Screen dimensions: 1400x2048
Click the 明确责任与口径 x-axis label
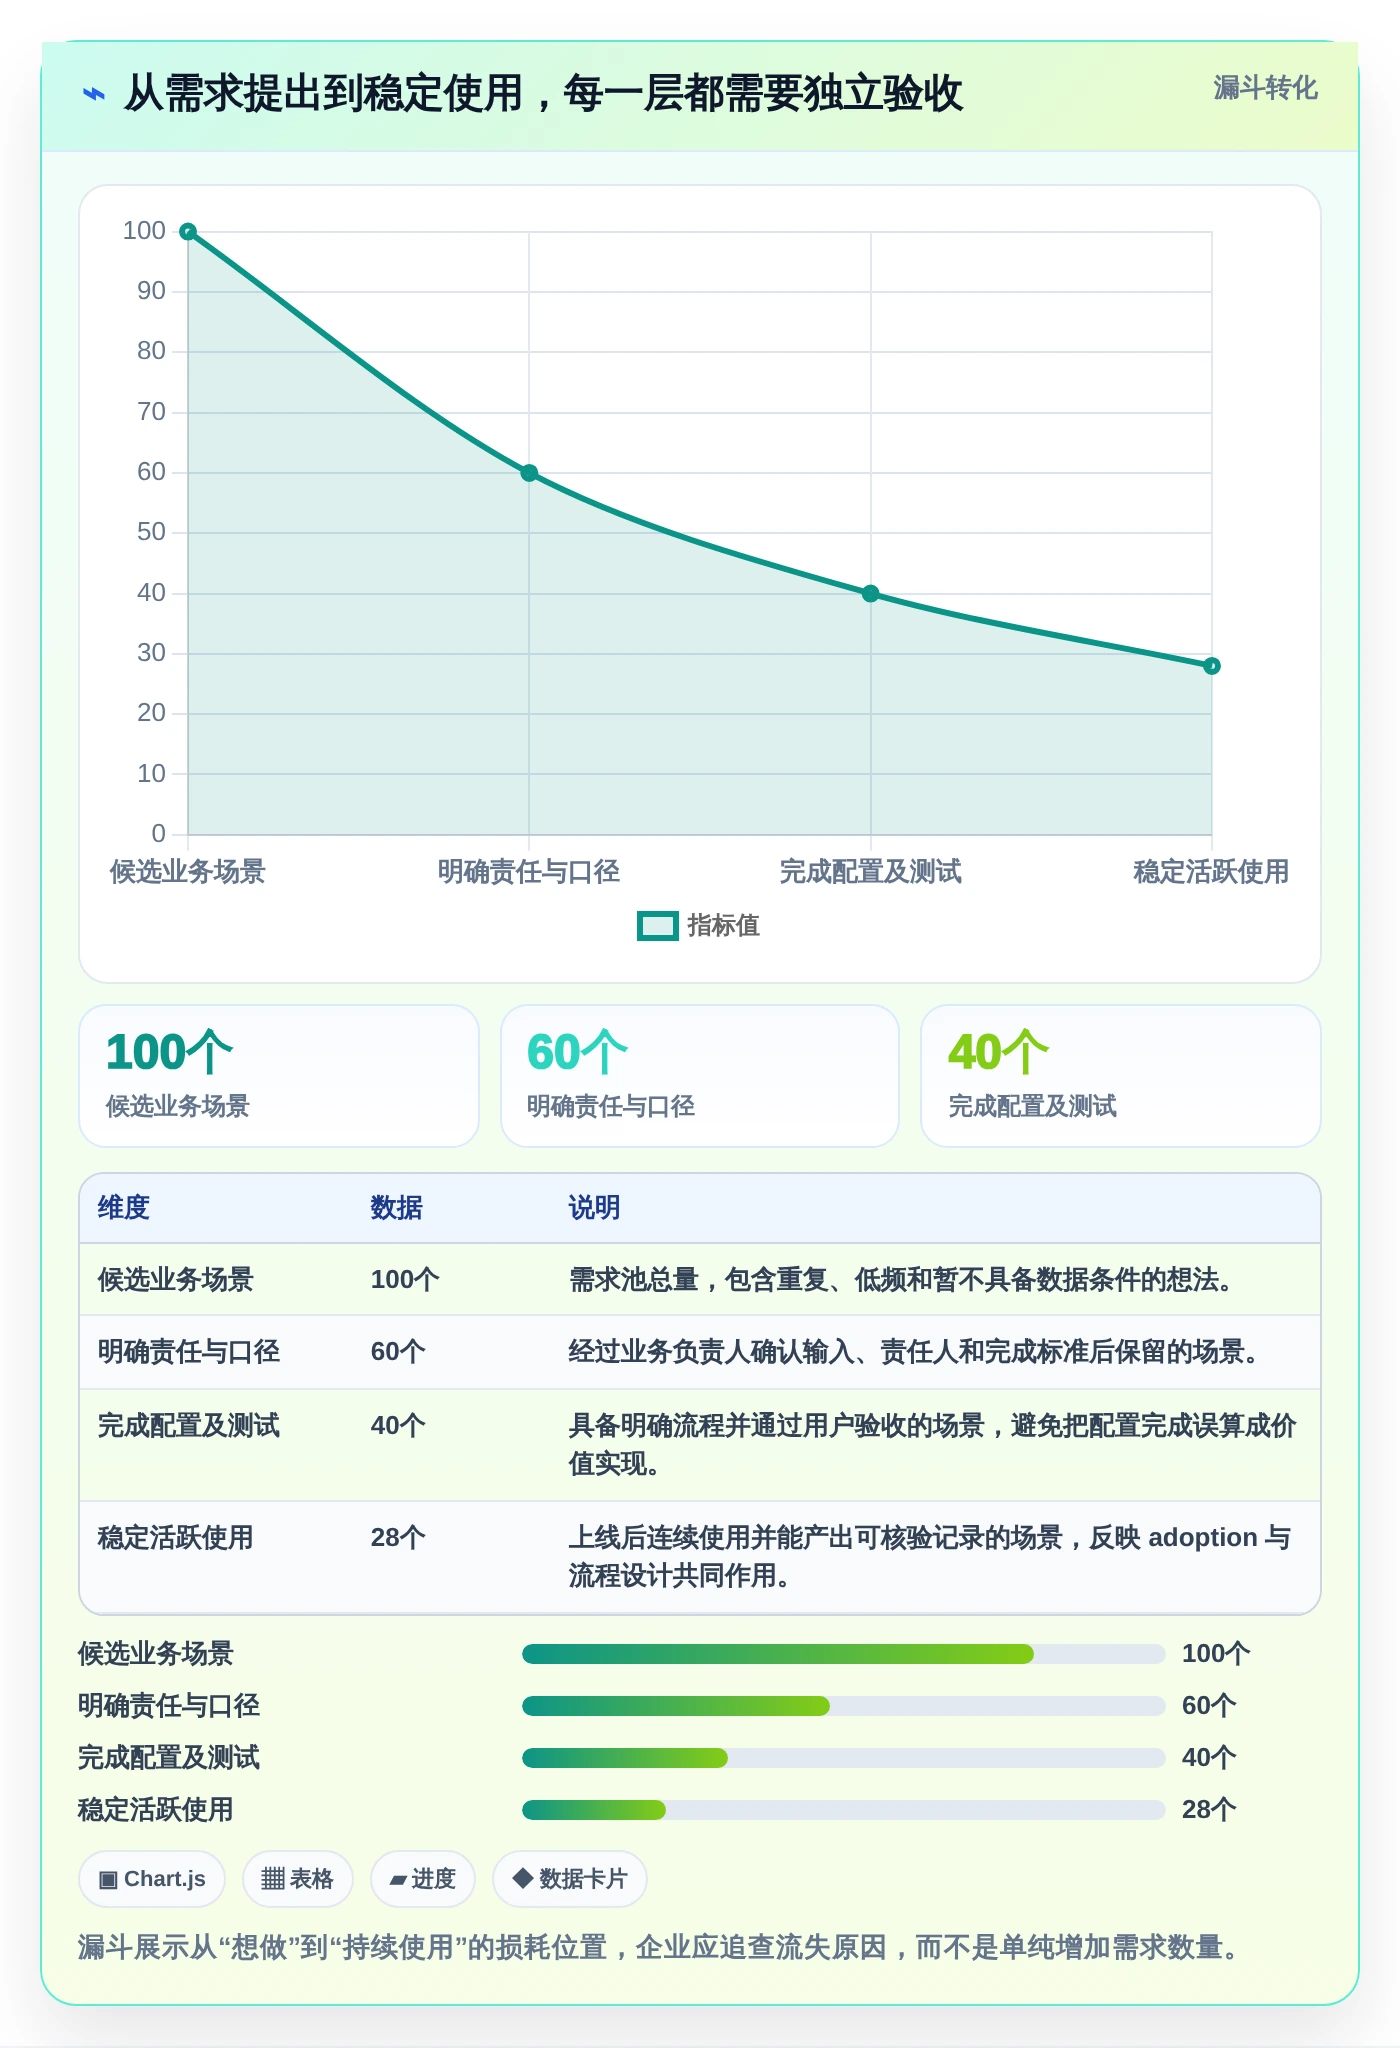[x=529, y=872]
